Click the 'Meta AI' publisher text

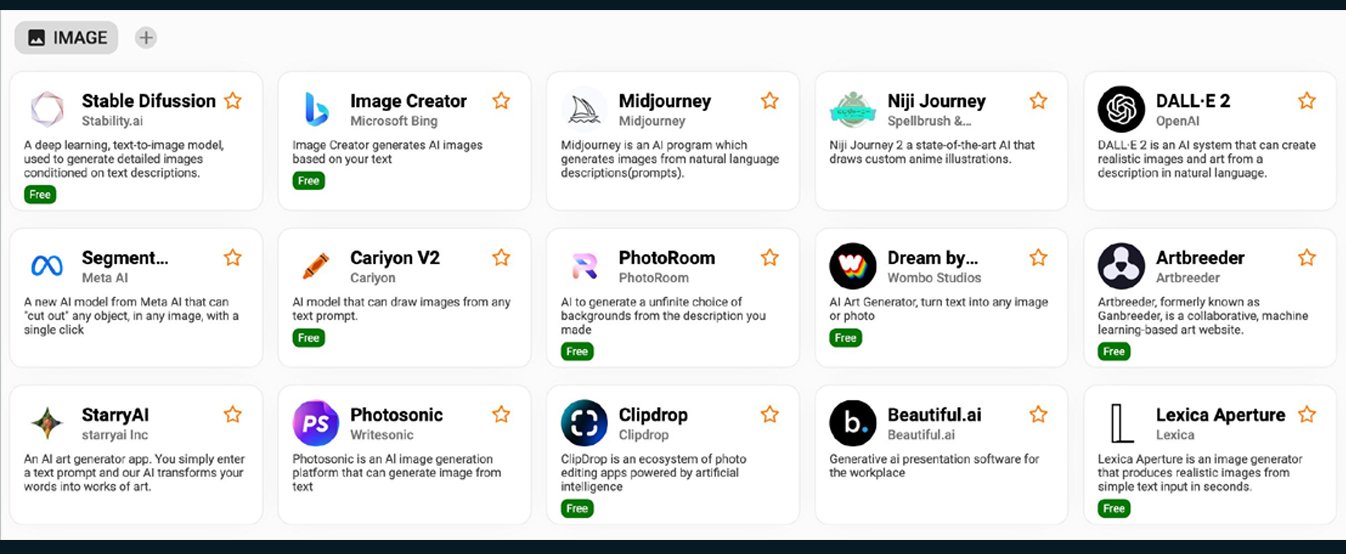click(105, 278)
